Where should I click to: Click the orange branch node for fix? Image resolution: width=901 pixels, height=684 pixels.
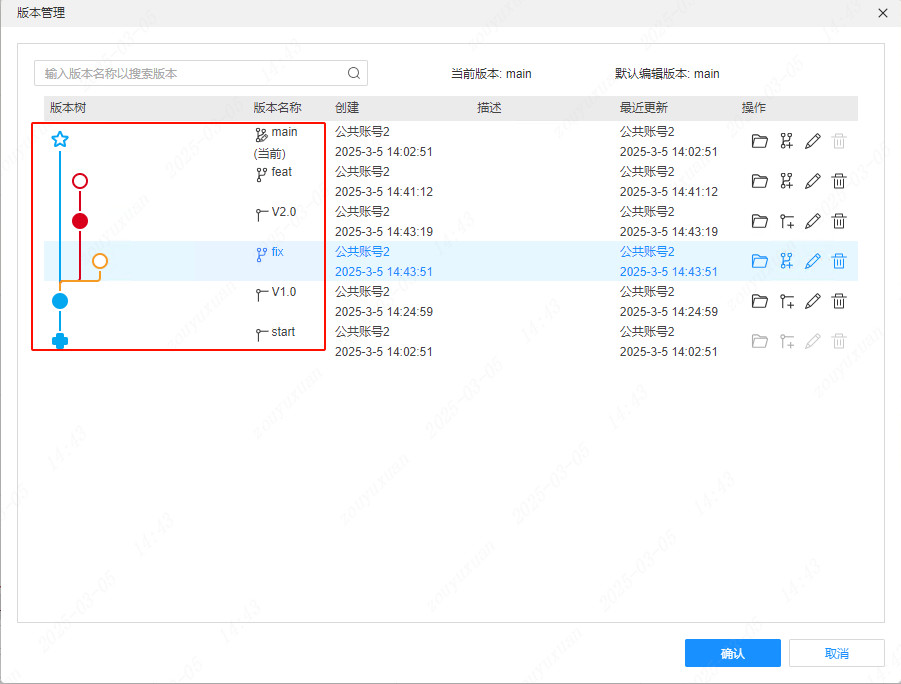99,260
